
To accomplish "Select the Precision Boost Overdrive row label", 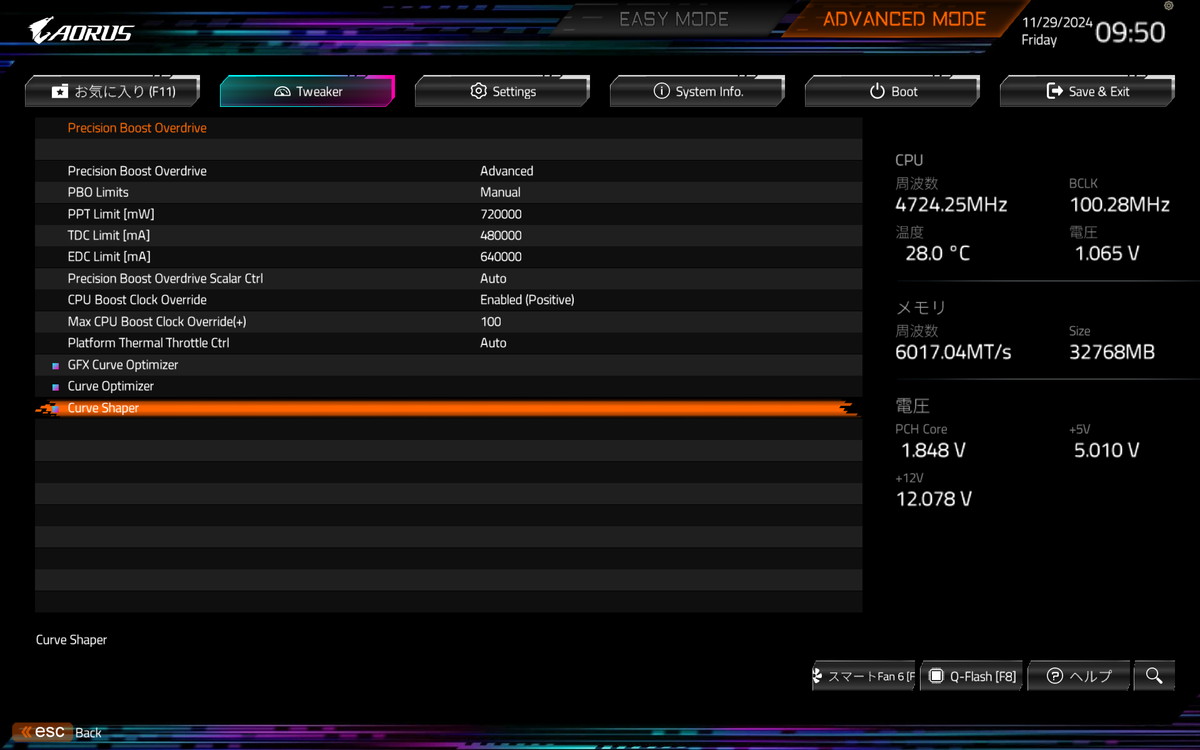I will pos(137,171).
